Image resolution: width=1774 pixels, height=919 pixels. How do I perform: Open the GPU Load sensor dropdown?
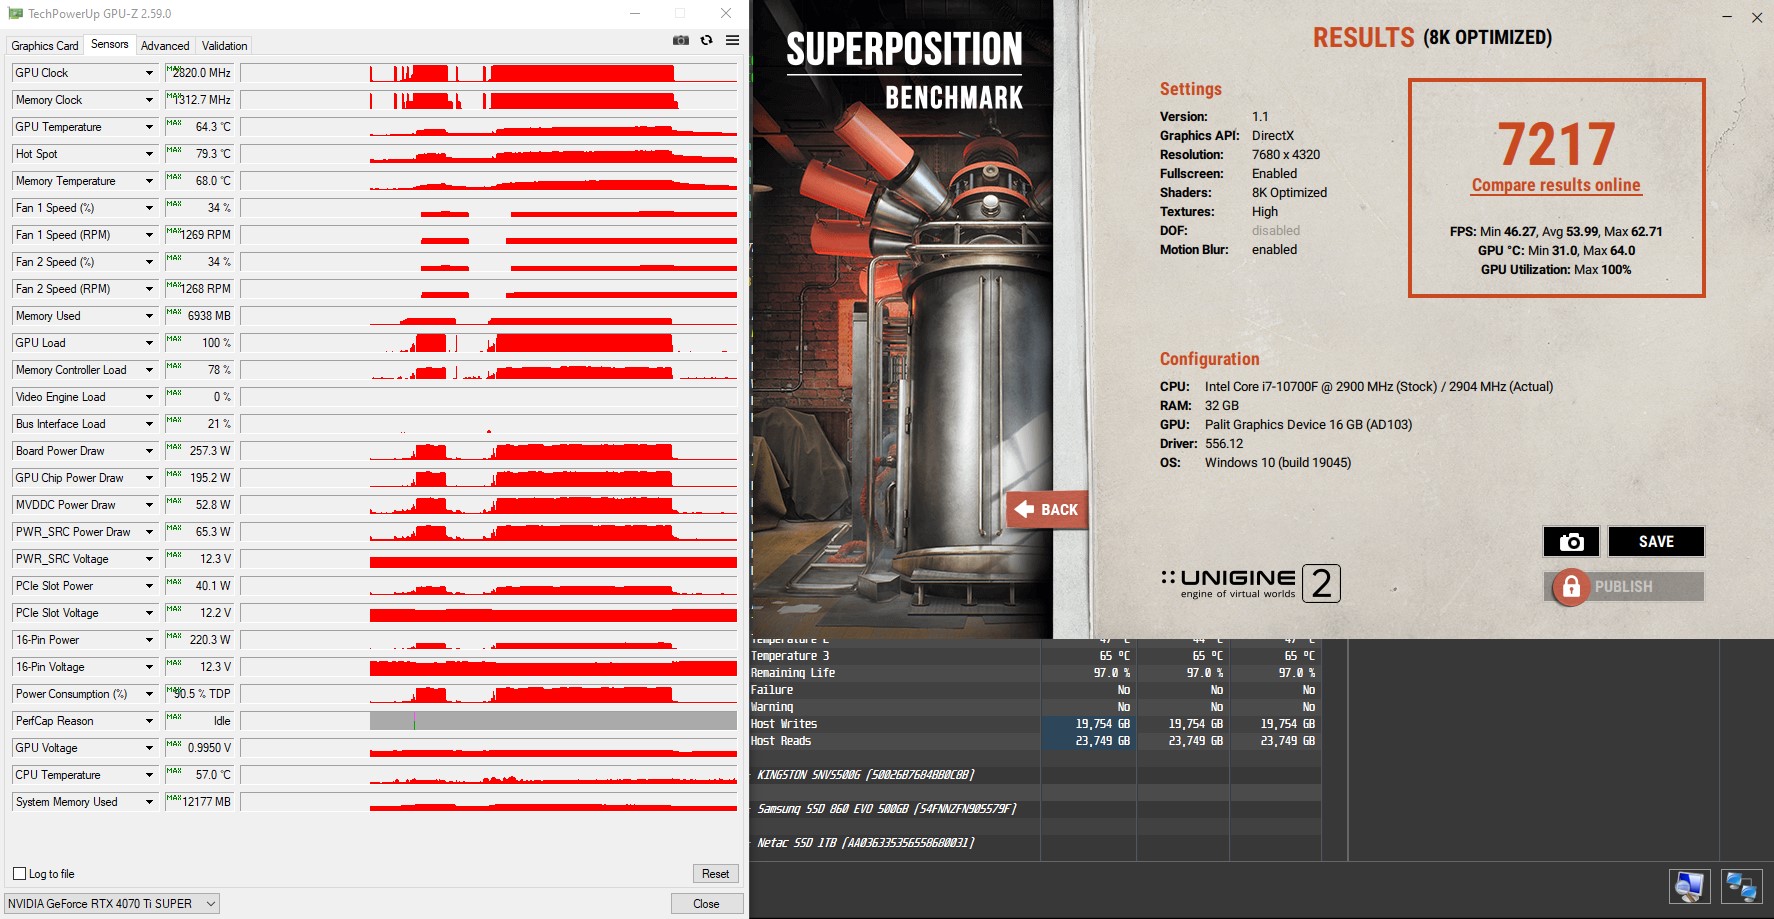pyautogui.click(x=149, y=343)
